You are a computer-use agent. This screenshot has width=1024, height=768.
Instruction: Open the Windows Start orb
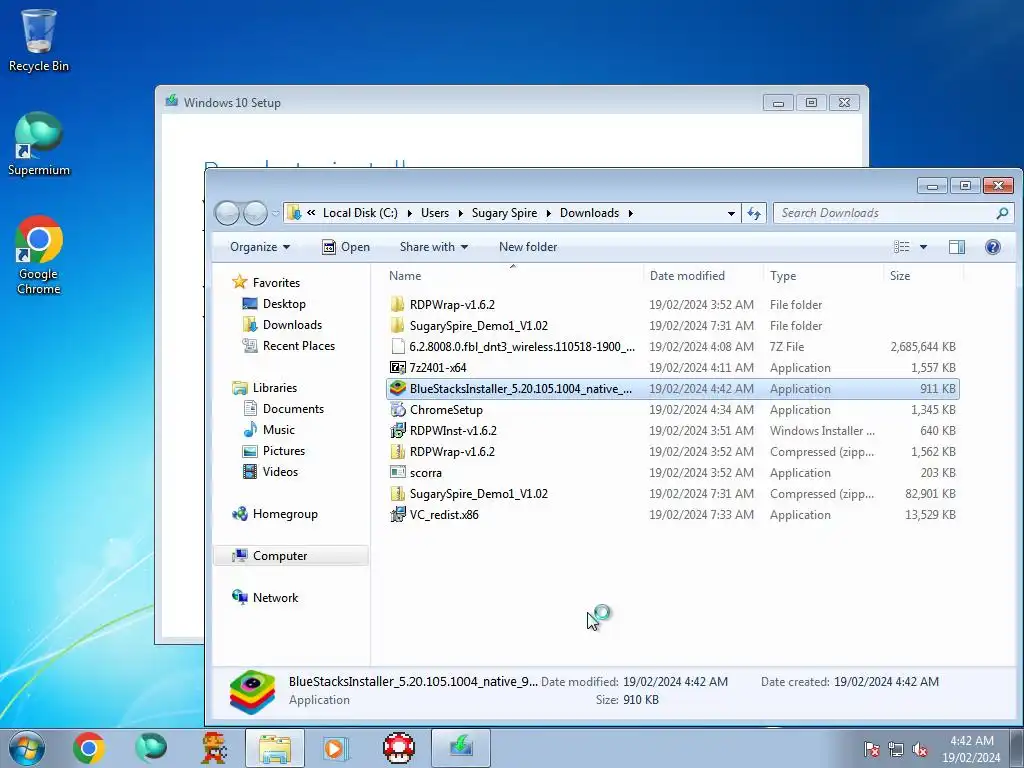coord(27,748)
